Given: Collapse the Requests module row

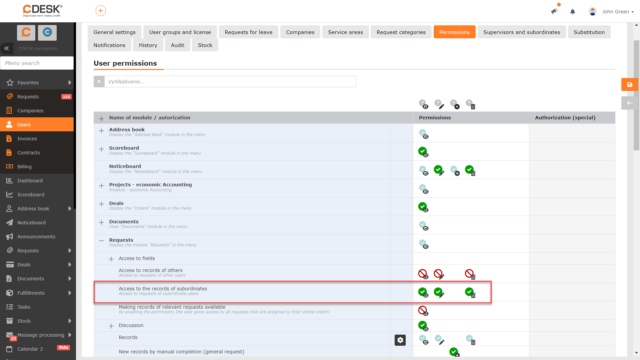Looking at the screenshot, I should tap(101, 241).
